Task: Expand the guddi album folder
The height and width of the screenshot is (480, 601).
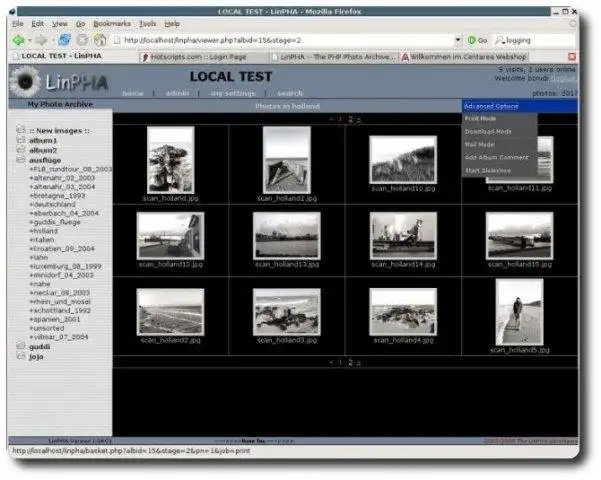Action: [21, 346]
